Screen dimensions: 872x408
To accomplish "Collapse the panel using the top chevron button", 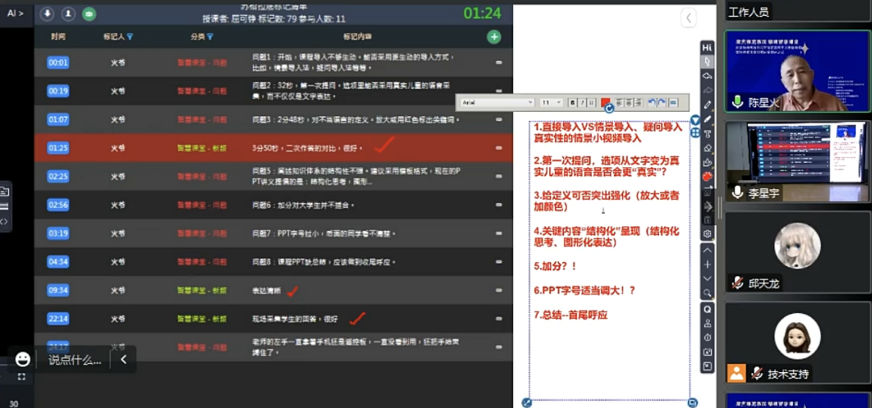I will coord(688,19).
